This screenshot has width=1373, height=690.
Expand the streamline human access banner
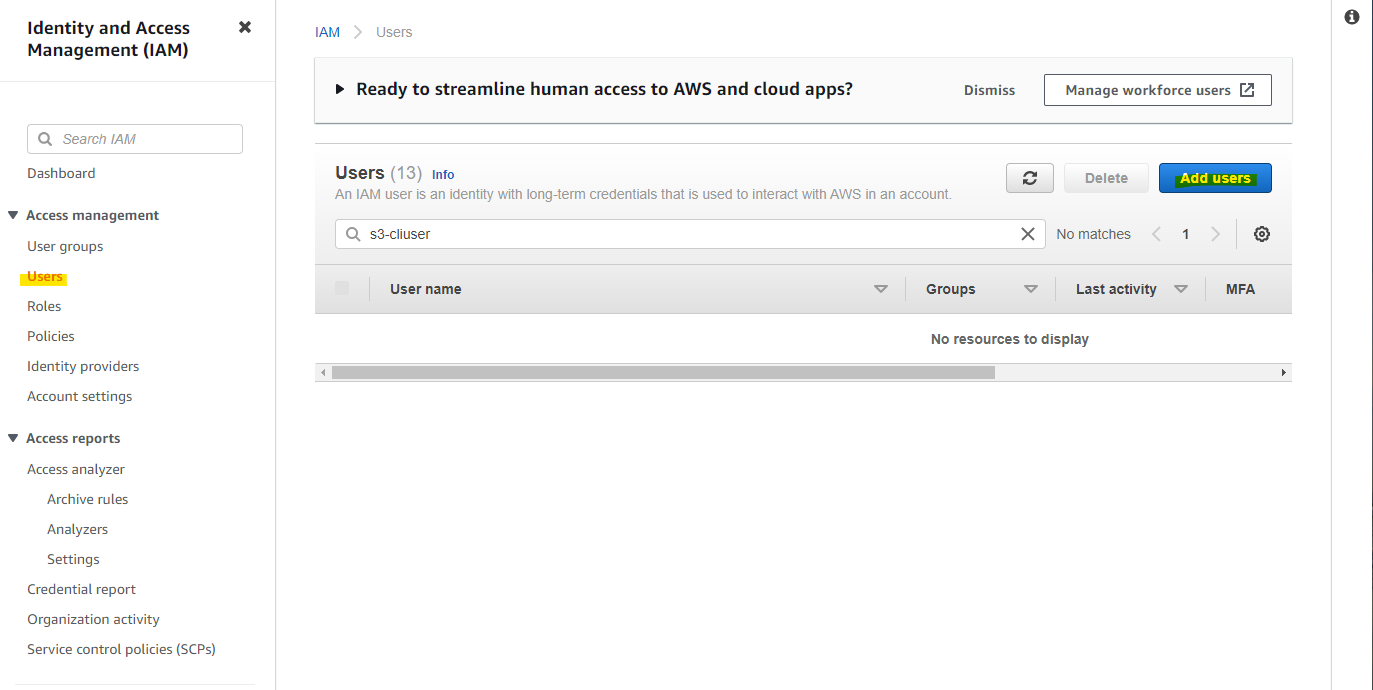340,88
